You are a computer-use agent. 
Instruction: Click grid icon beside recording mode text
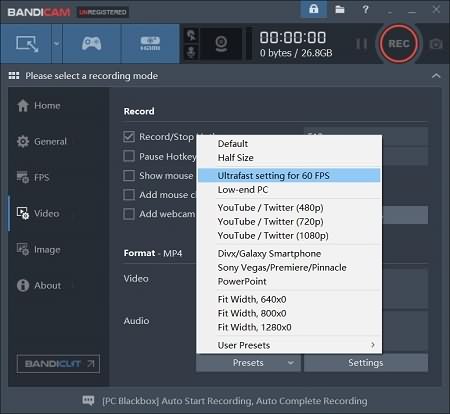(14, 76)
